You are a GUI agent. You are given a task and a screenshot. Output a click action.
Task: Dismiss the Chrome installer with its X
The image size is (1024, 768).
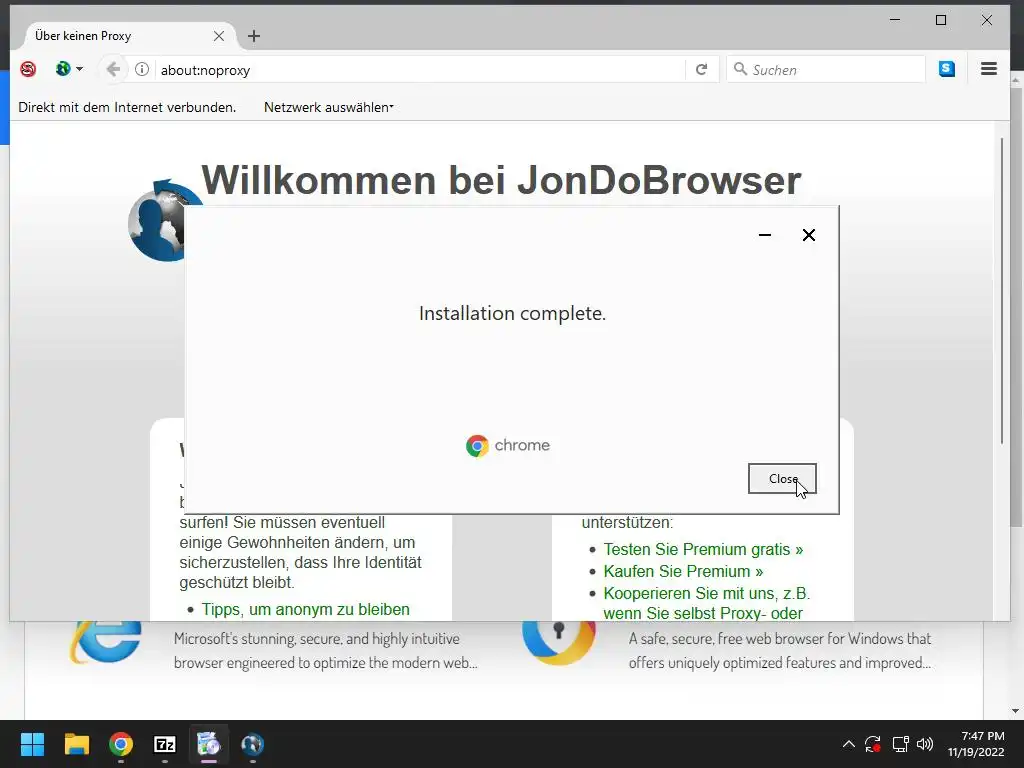[808, 235]
